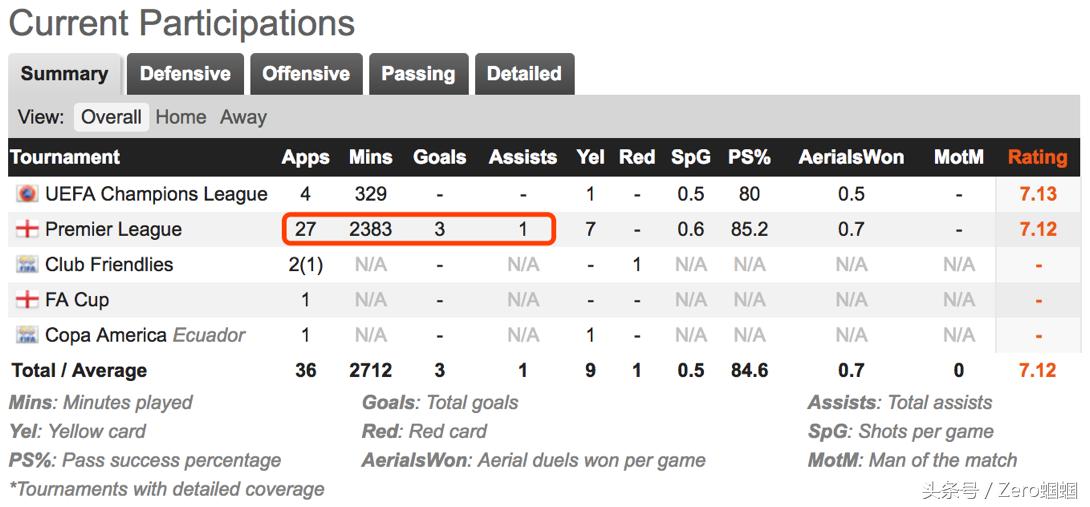Sort table by Rating column
Viewport: 1090px width, 507px height.
point(1037,157)
